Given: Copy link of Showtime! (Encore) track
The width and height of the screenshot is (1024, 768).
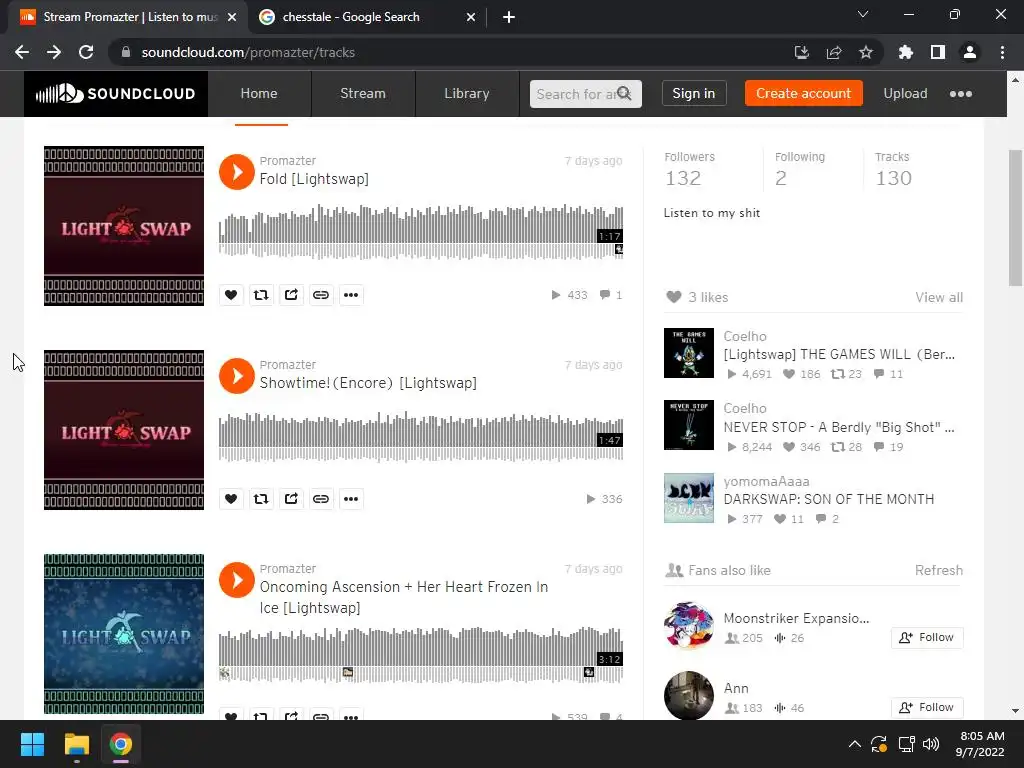Looking at the screenshot, I should pyautogui.click(x=321, y=499).
